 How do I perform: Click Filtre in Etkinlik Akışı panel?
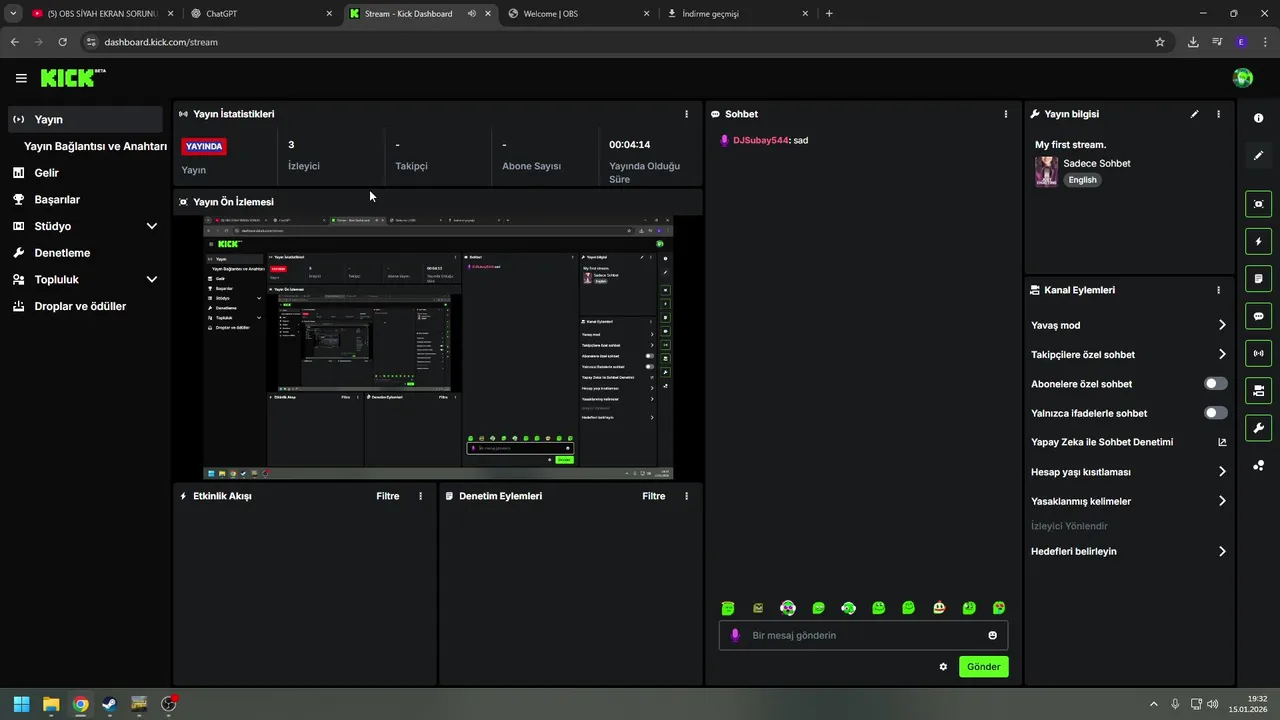tap(387, 496)
